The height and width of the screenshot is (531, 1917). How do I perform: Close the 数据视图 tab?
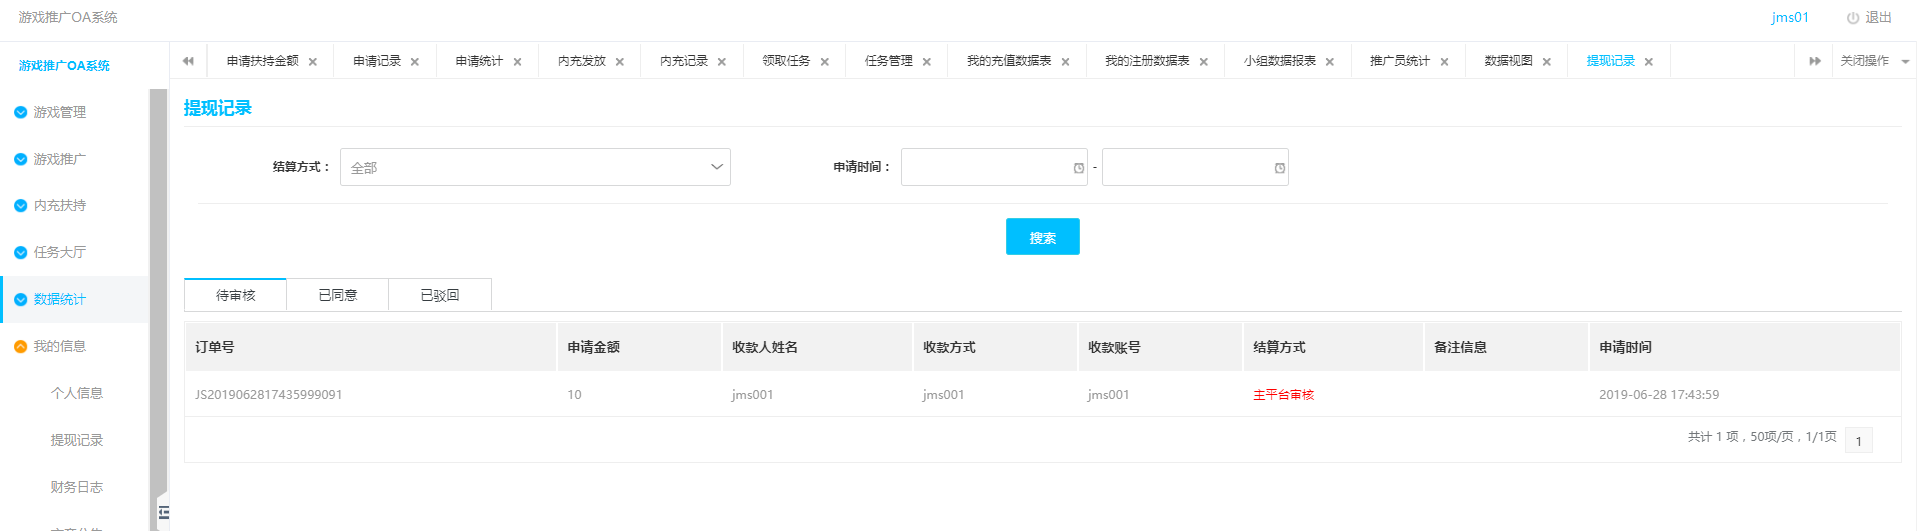click(x=1547, y=62)
